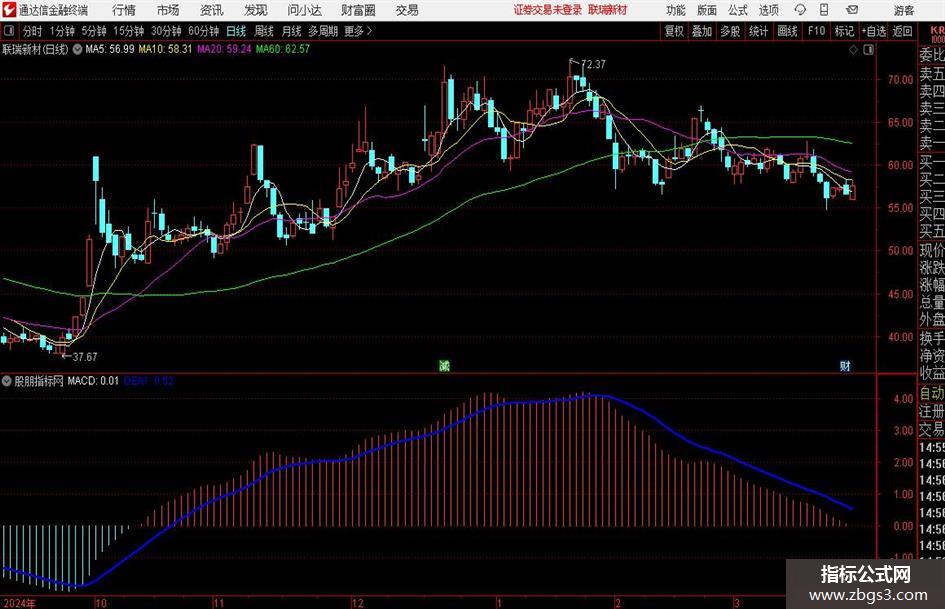Viewport: 945px width, 609px height.
Task: Click the 叠加 overlay button
Action: pos(702,31)
